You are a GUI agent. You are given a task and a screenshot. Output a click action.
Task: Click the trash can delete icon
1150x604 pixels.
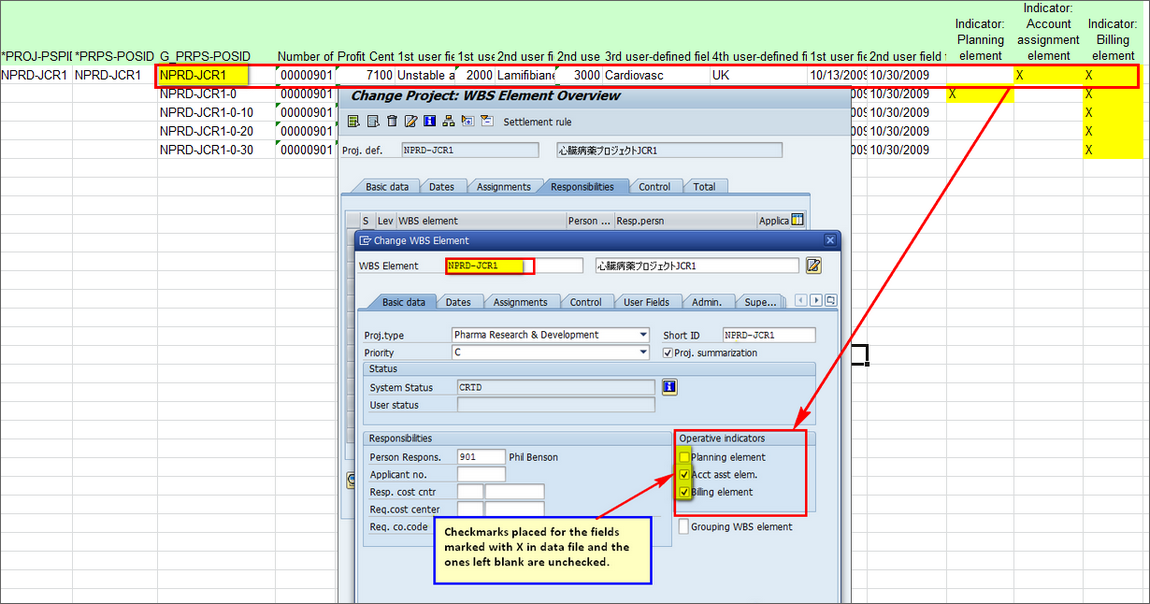[392, 122]
